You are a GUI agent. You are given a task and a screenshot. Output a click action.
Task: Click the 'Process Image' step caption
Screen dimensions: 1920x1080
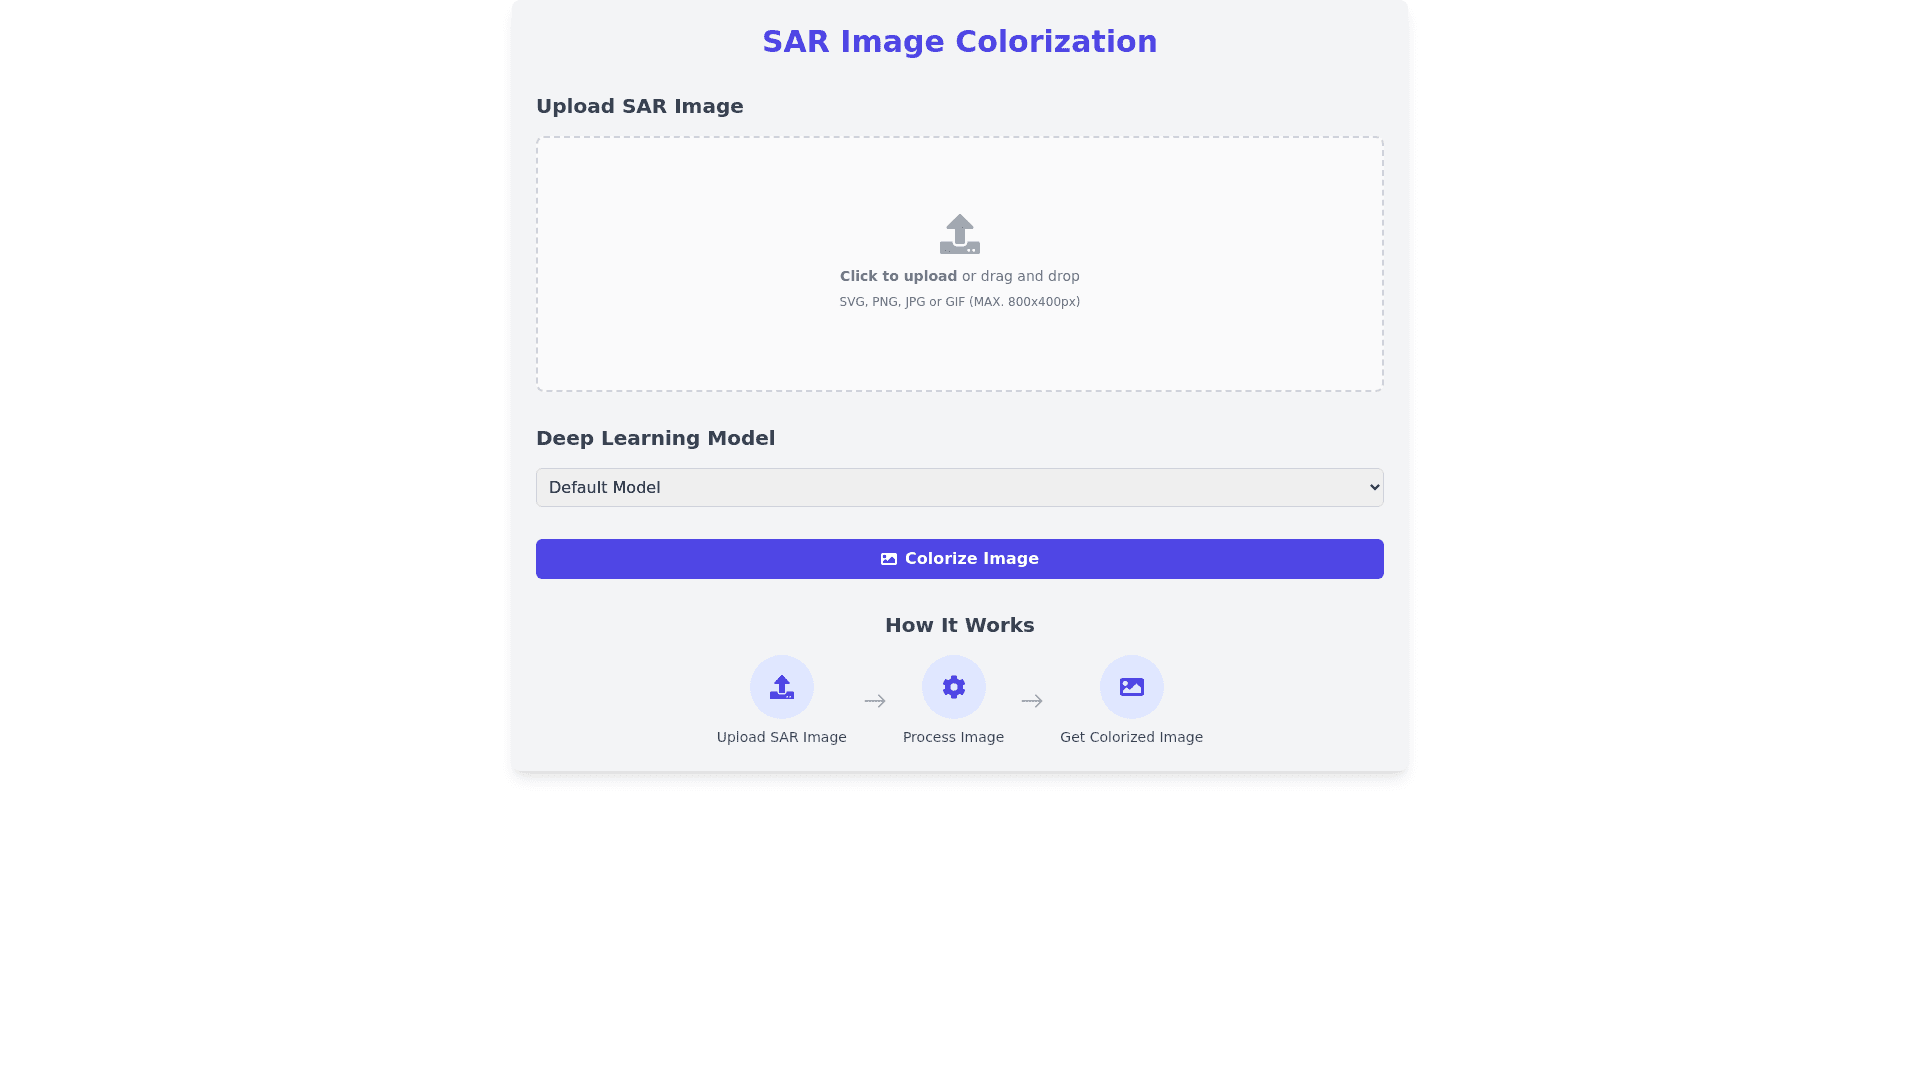click(x=953, y=737)
